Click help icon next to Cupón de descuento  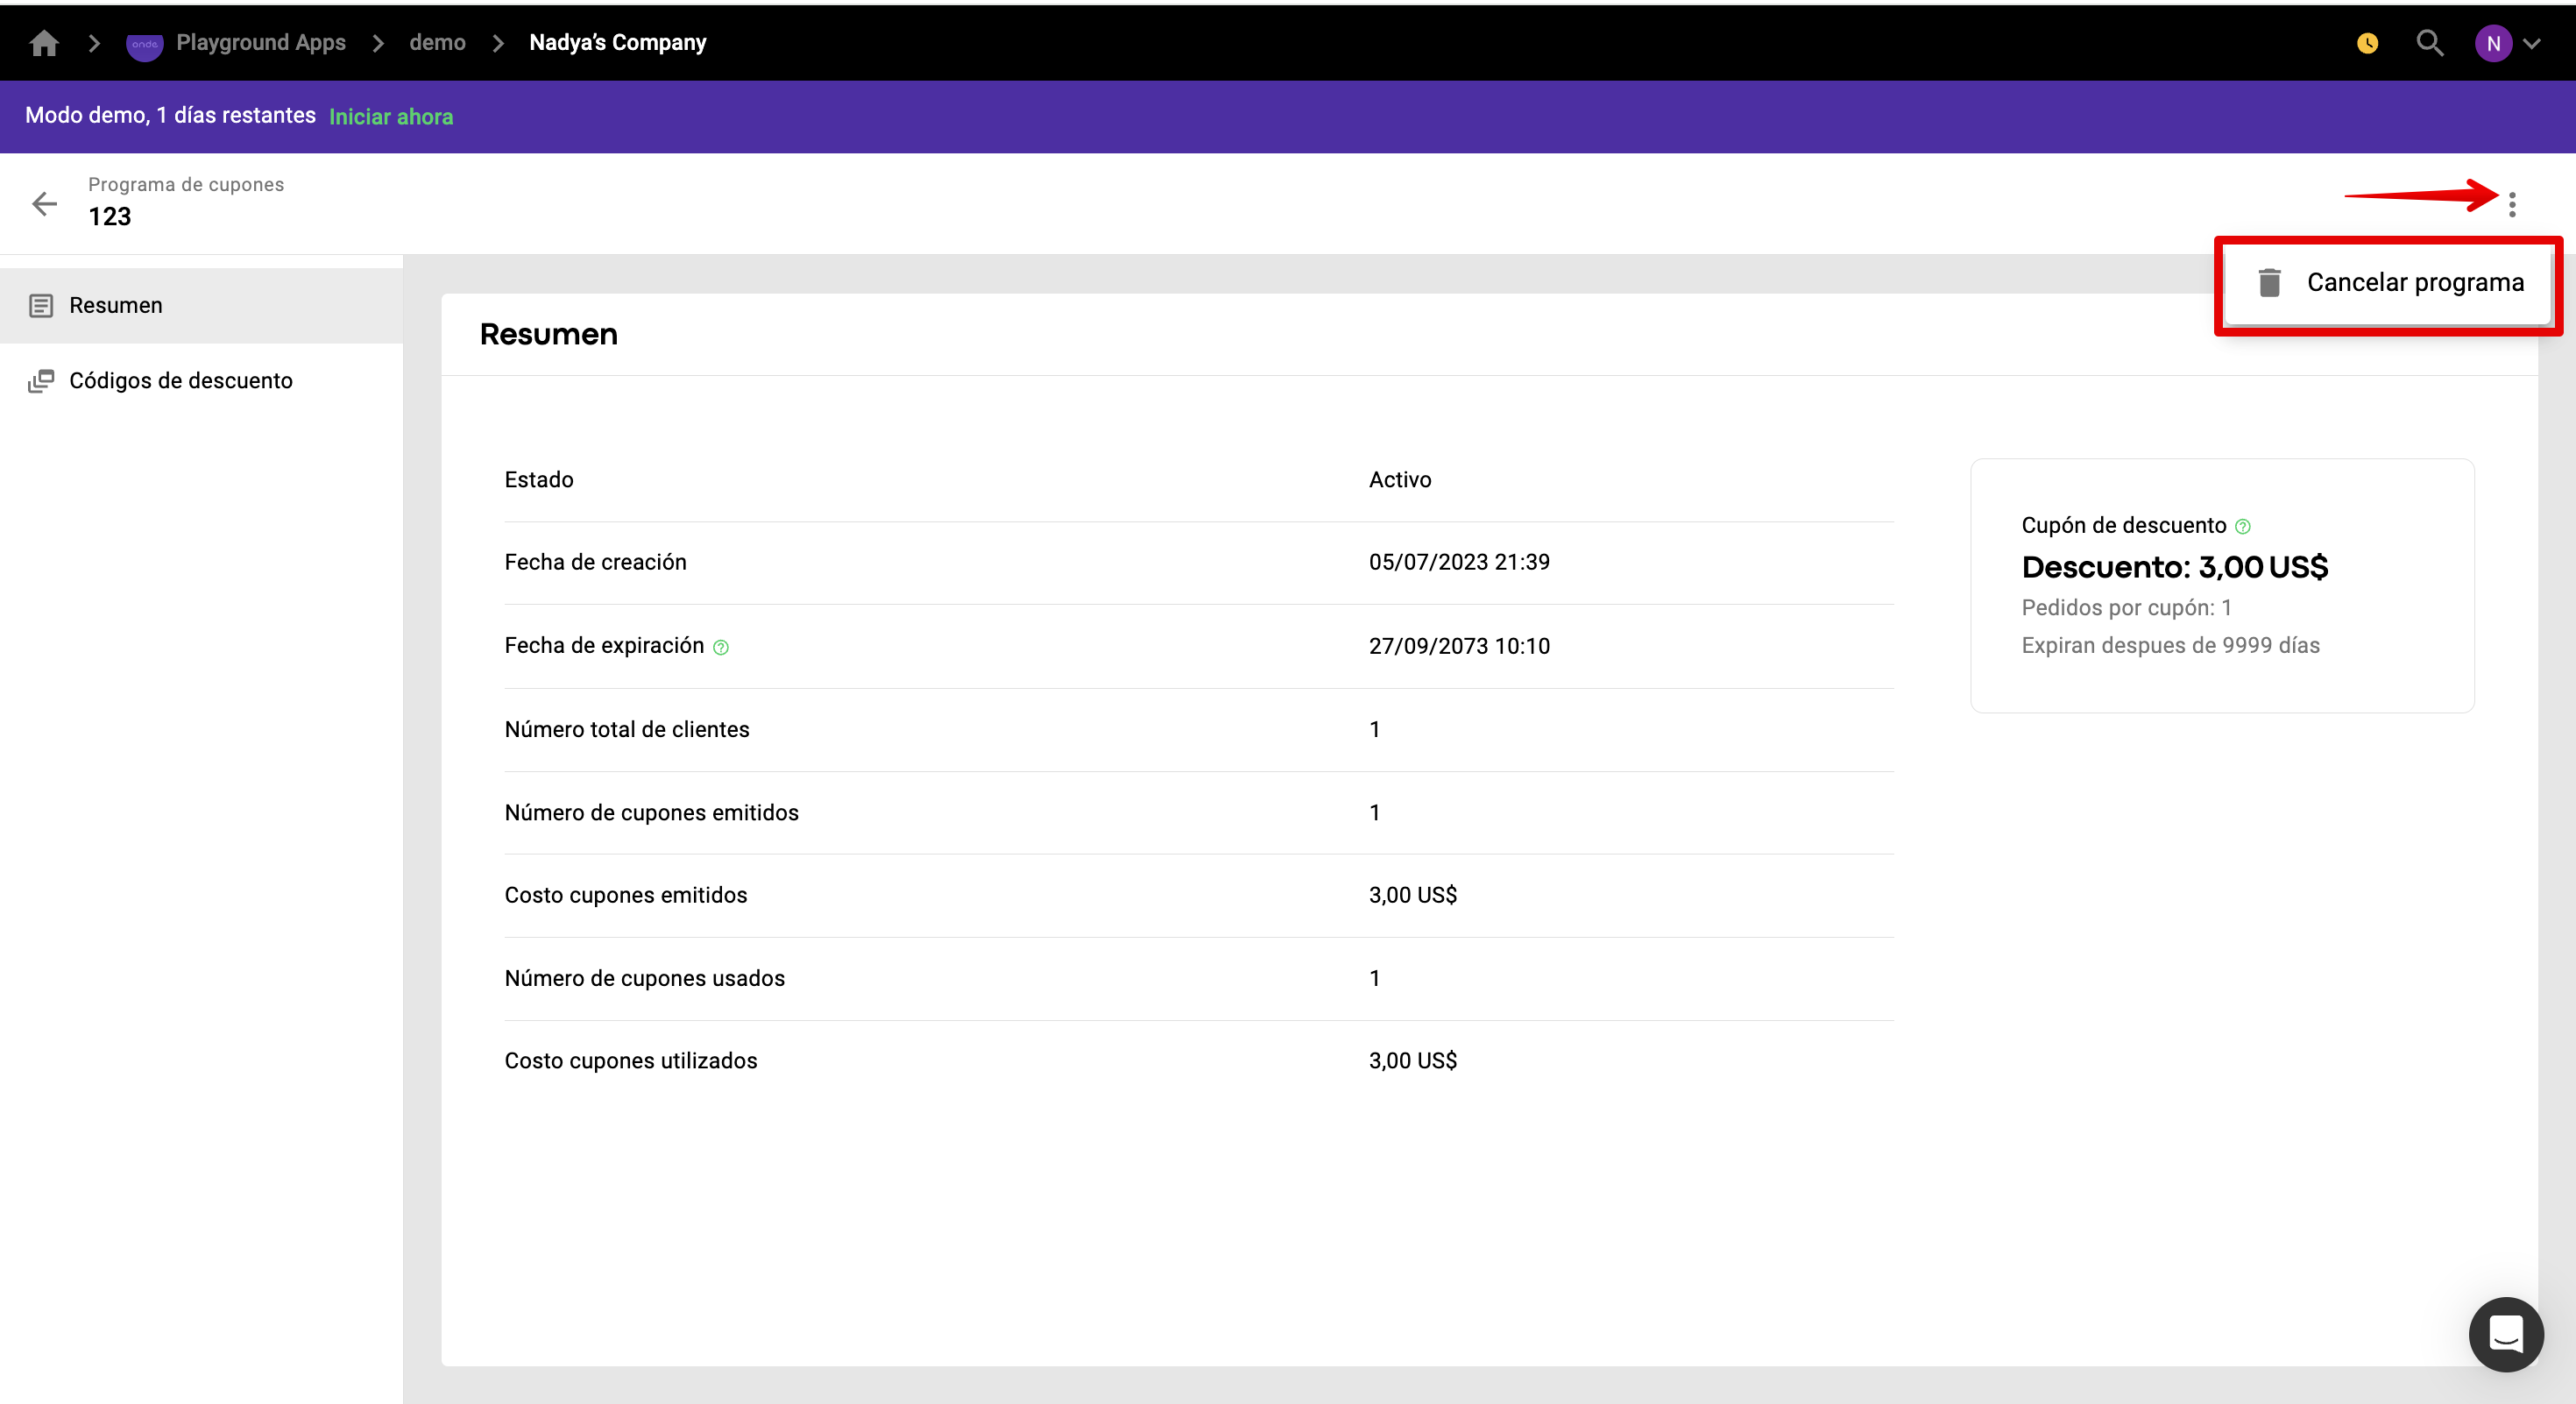pyautogui.click(x=2242, y=526)
